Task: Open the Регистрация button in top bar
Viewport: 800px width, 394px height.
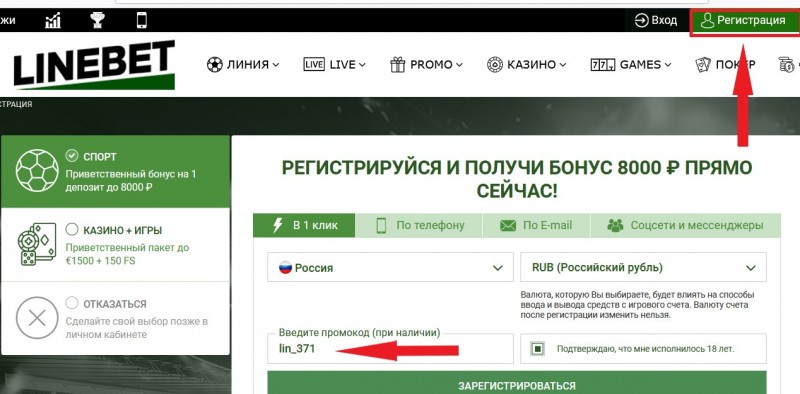Action: pyautogui.click(x=744, y=22)
